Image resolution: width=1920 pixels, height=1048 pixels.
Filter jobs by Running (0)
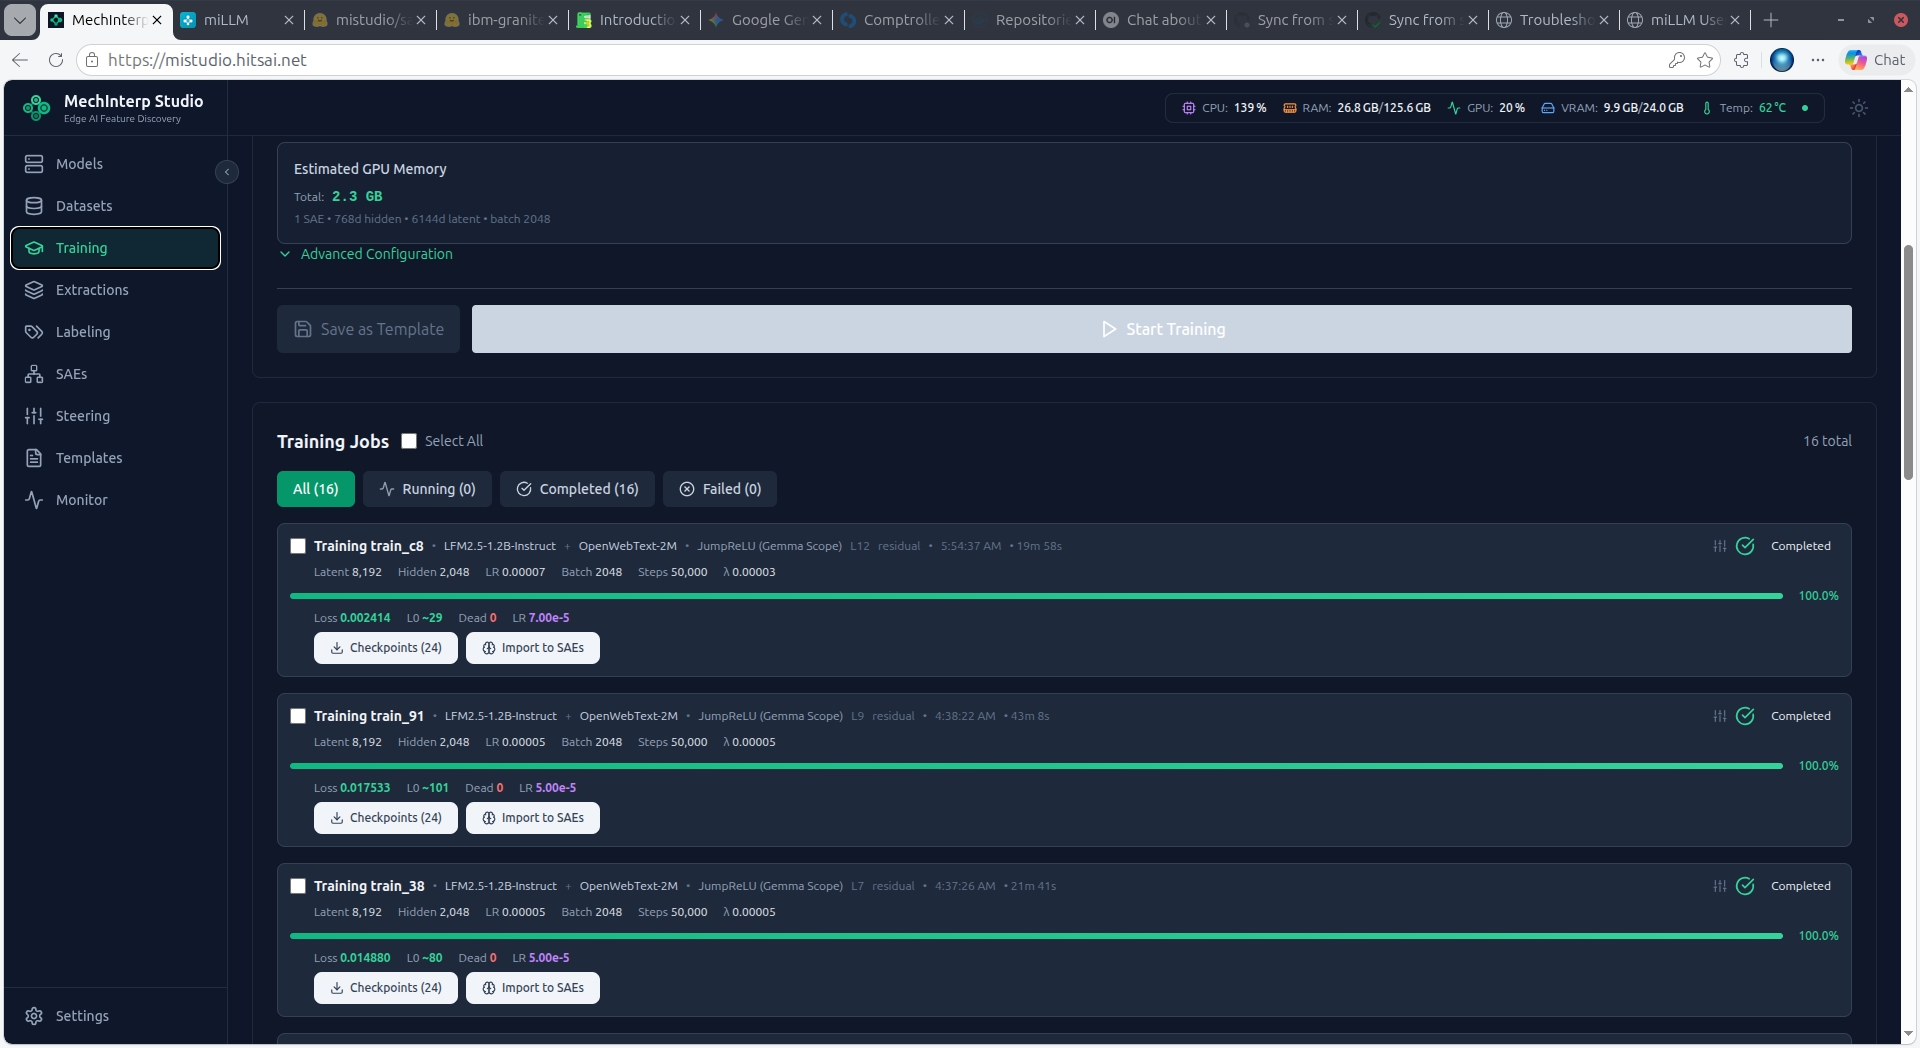click(x=427, y=489)
